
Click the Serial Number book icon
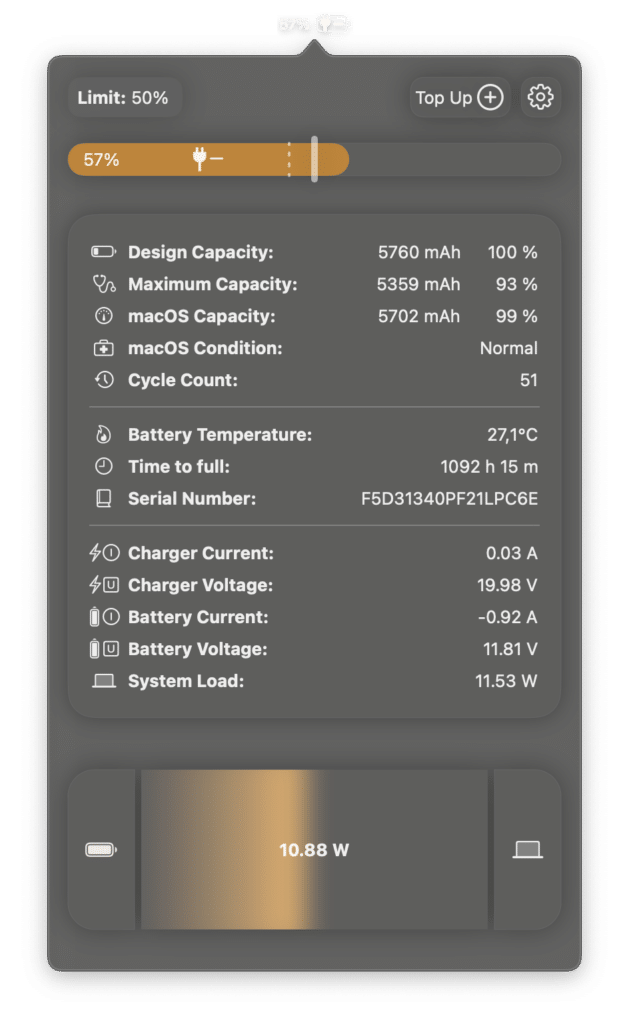pyautogui.click(x=103, y=499)
